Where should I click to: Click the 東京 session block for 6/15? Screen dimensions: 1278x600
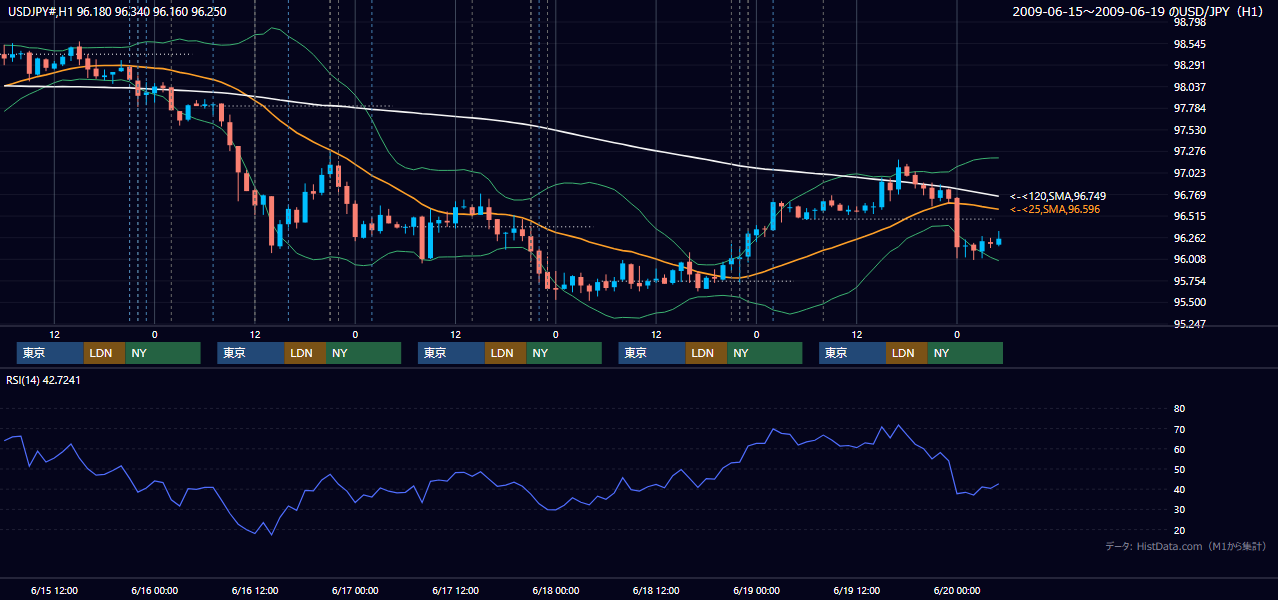point(50,353)
